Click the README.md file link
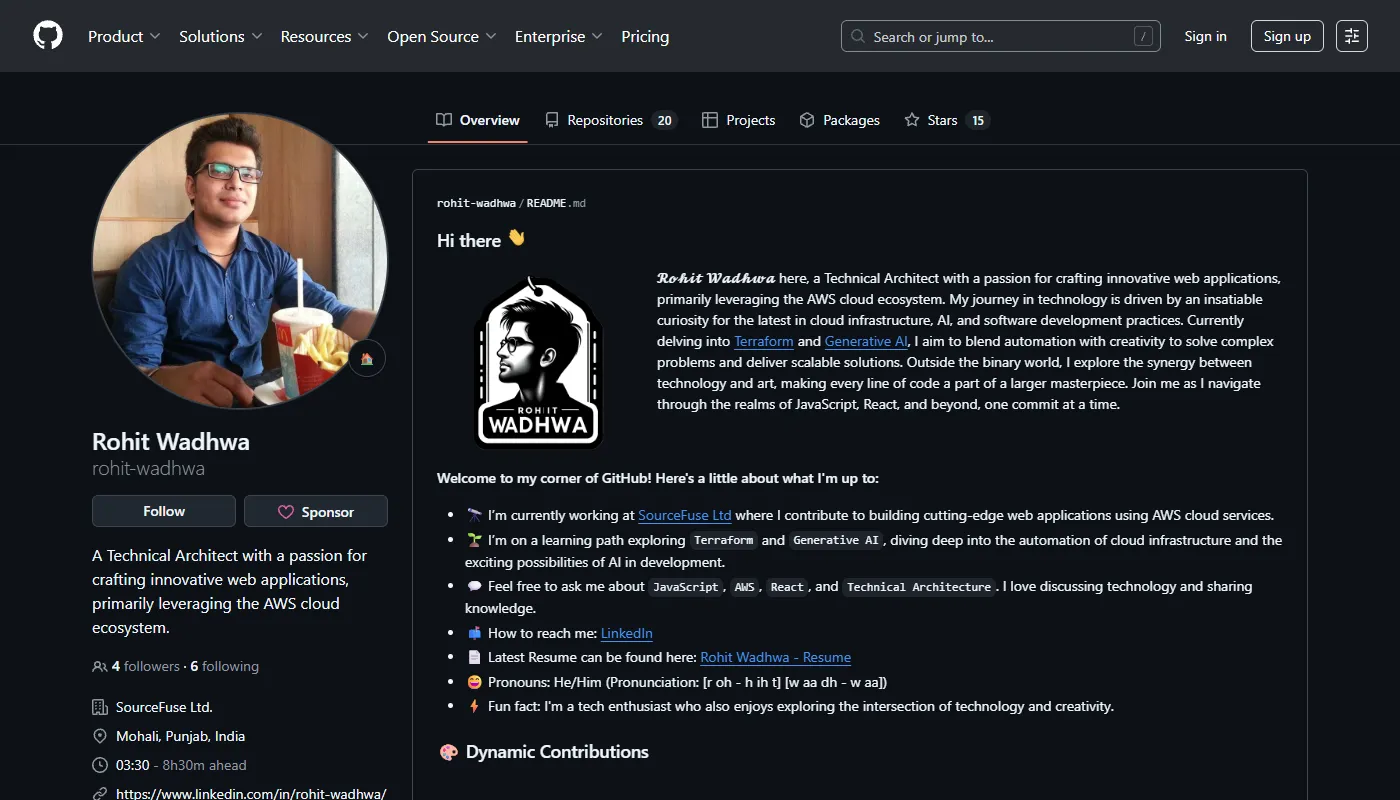This screenshot has height=800, width=1400. coord(556,203)
